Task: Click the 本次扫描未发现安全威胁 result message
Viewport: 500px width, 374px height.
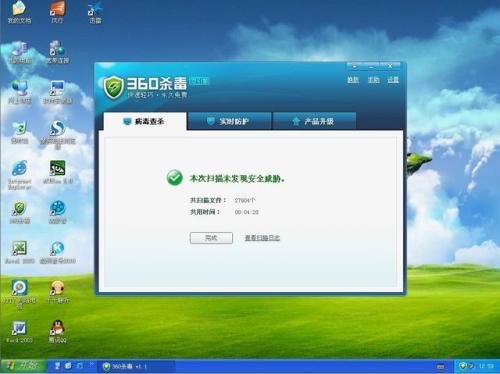Action: point(237,179)
